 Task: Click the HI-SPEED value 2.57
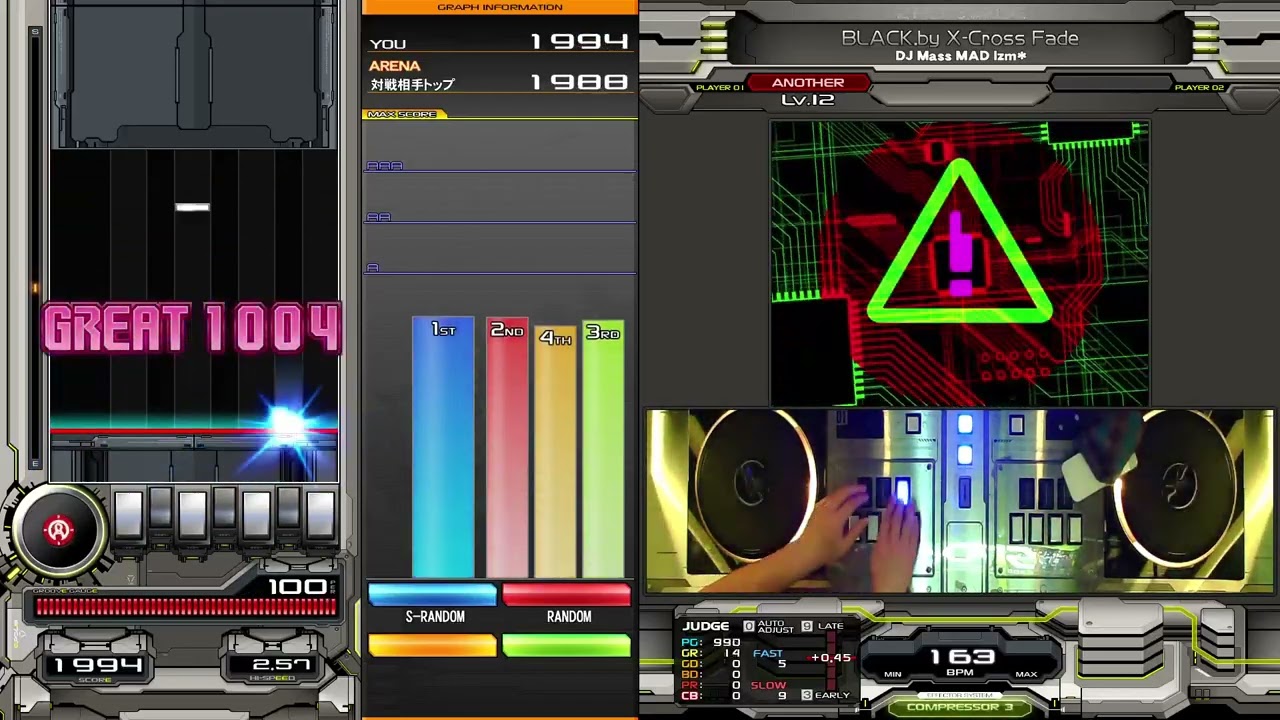pos(281,665)
